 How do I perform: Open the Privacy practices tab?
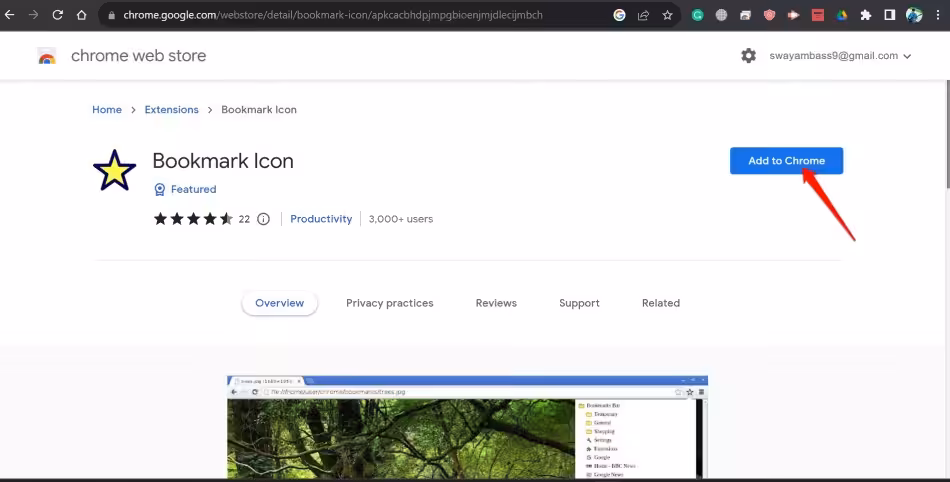(390, 303)
